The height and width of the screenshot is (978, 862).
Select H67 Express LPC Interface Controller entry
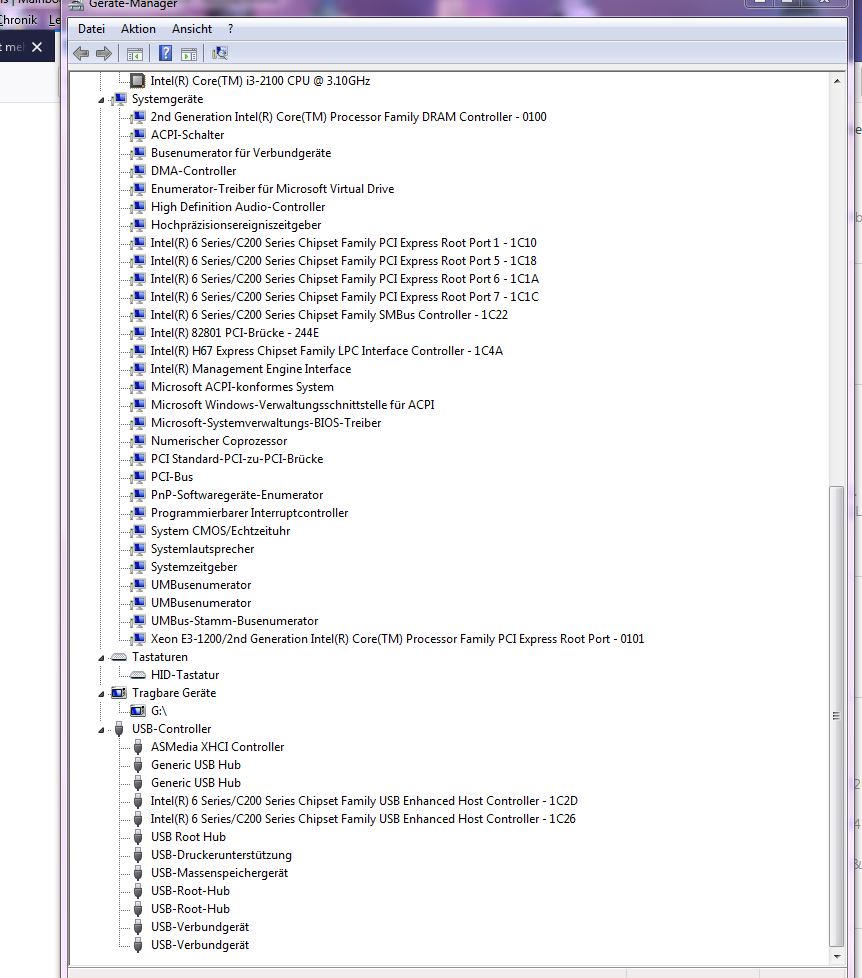[327, 351]
